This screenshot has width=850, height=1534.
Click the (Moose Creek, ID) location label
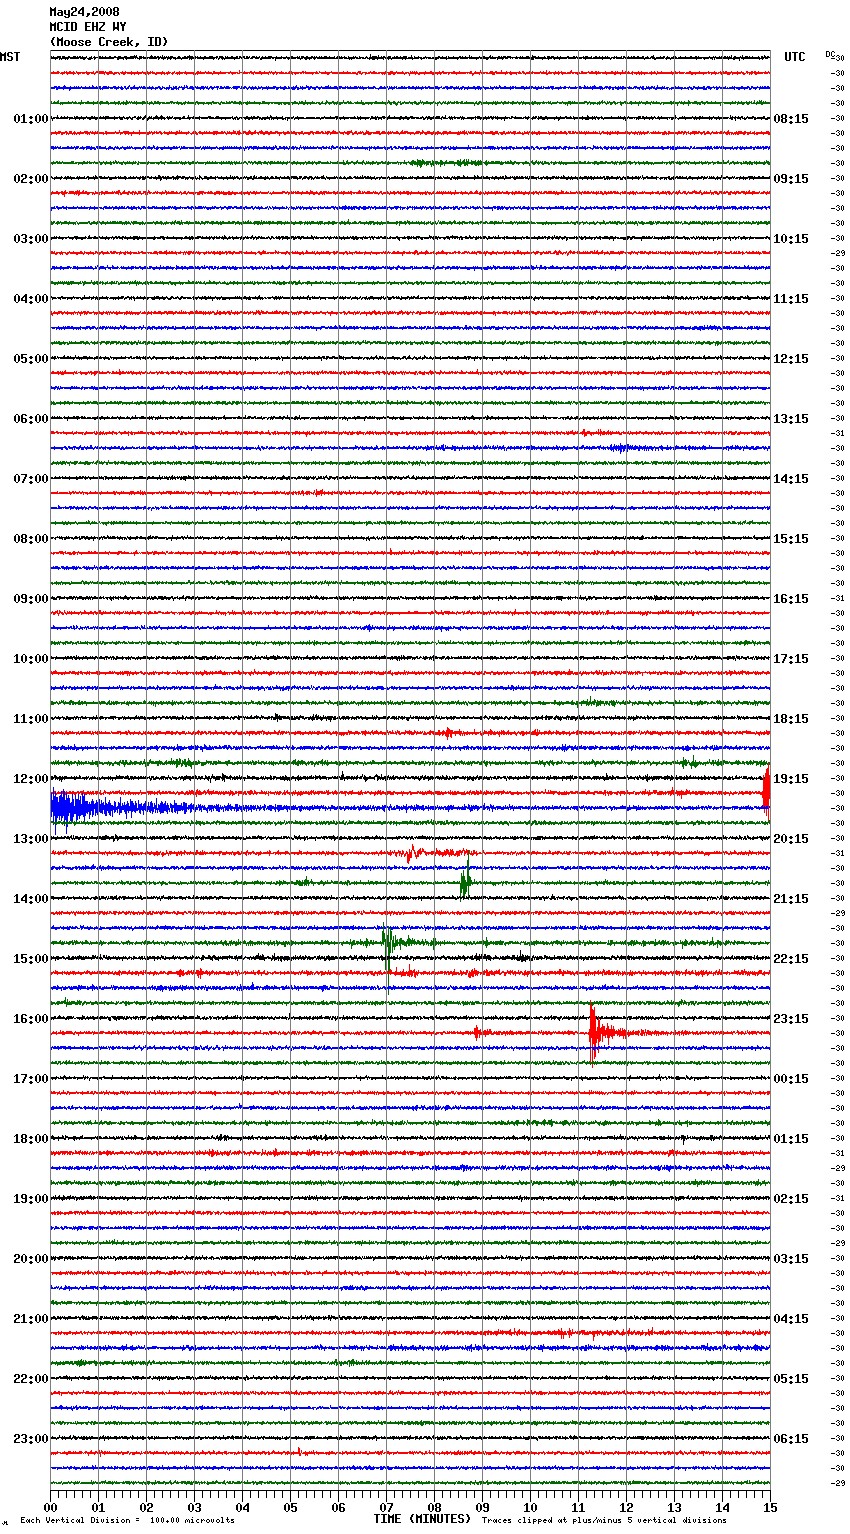(109, 42)
